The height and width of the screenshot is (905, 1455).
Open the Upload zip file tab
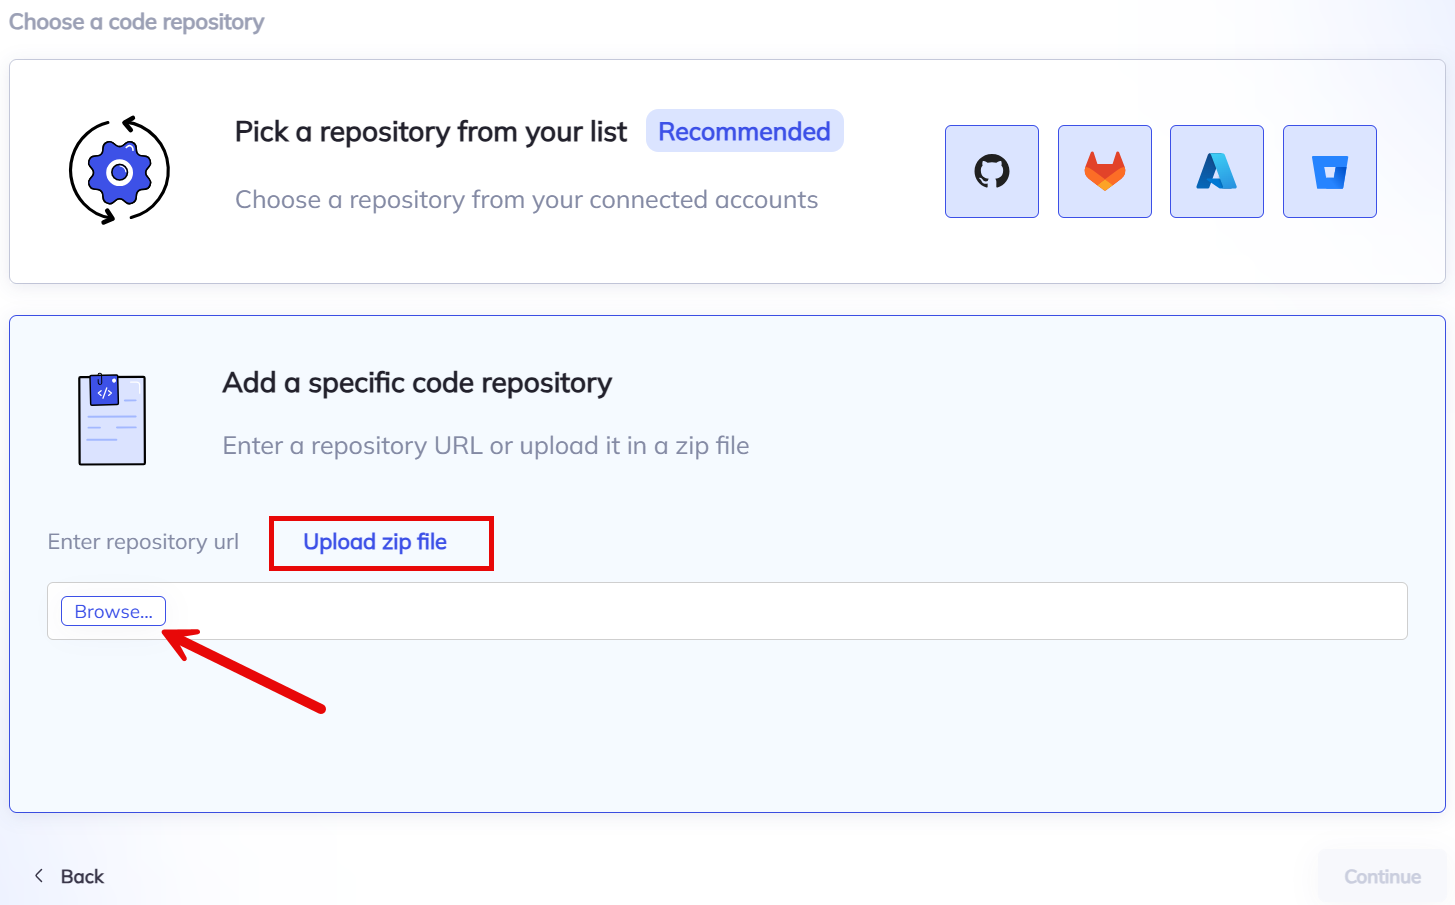click(x=375, y=542)
